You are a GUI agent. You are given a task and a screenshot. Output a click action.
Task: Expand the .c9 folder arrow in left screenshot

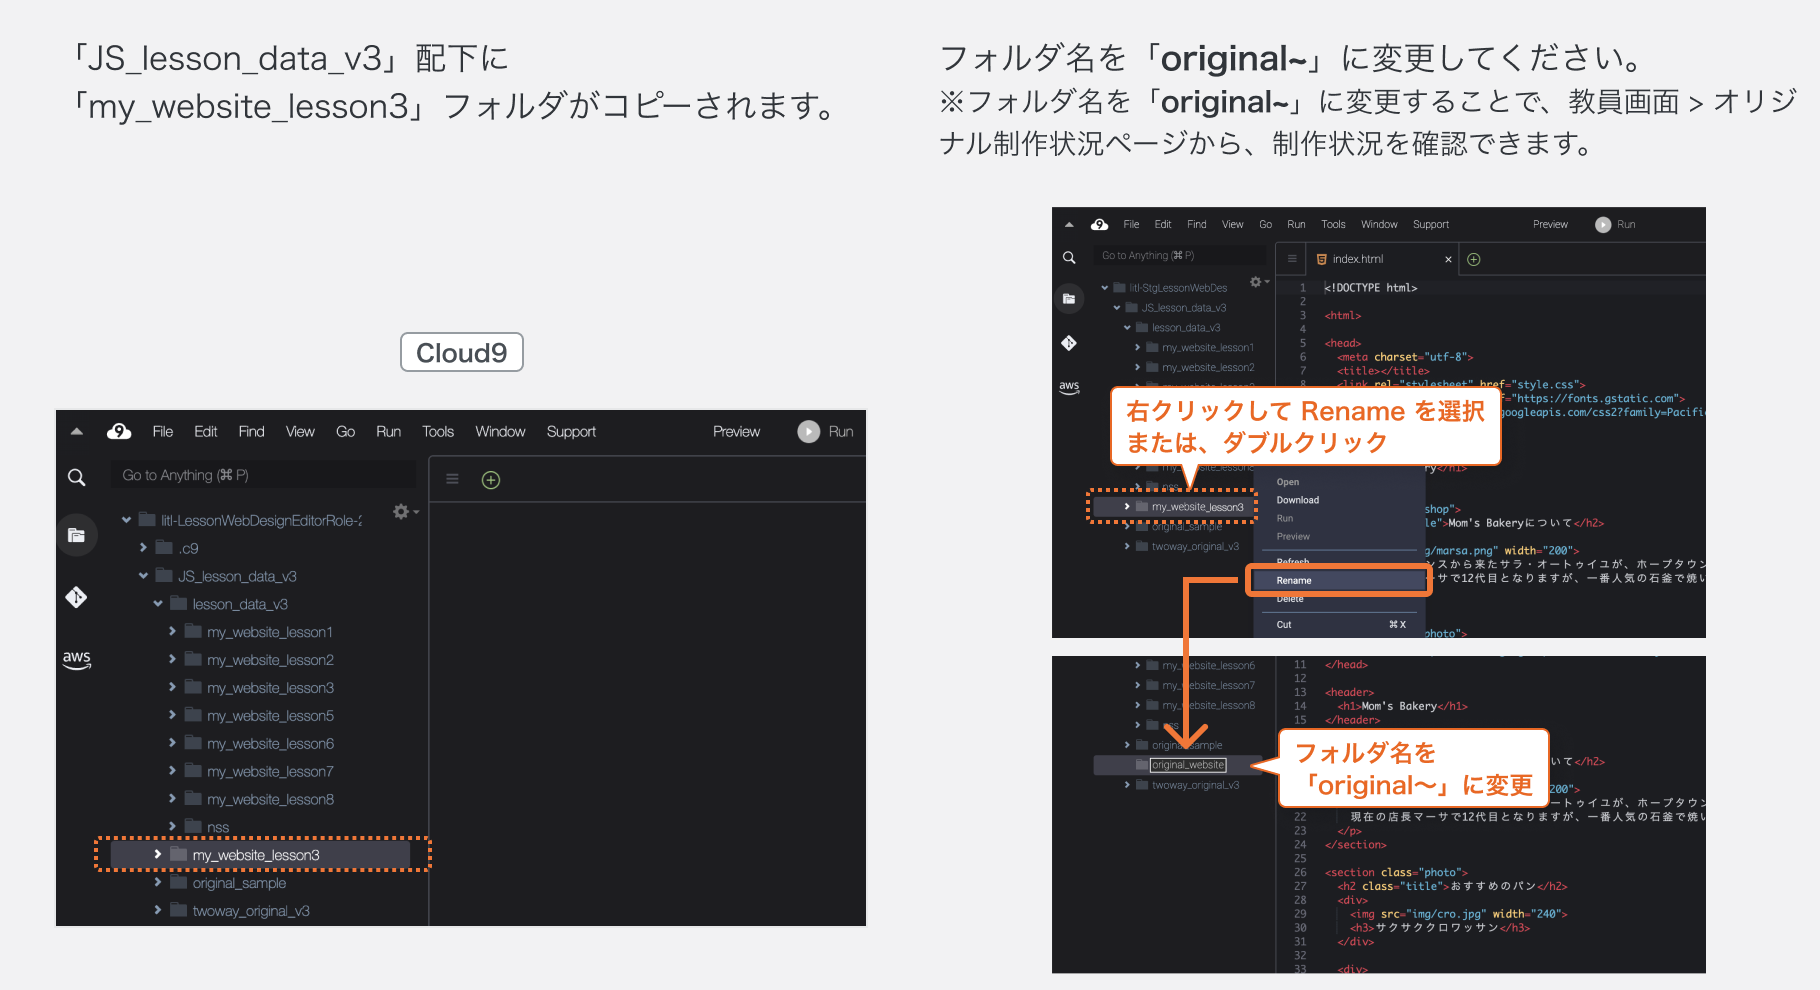click(143, 547)
